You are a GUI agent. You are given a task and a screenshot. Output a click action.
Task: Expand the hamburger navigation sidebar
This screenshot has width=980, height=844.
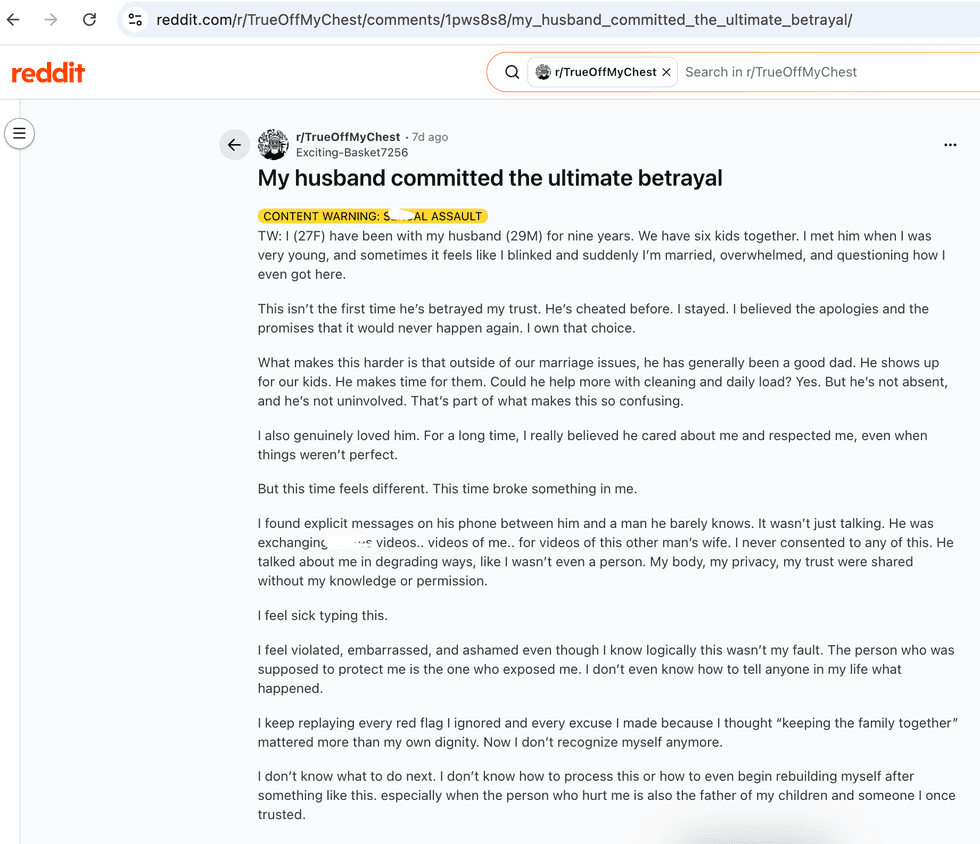pos(19,133)
